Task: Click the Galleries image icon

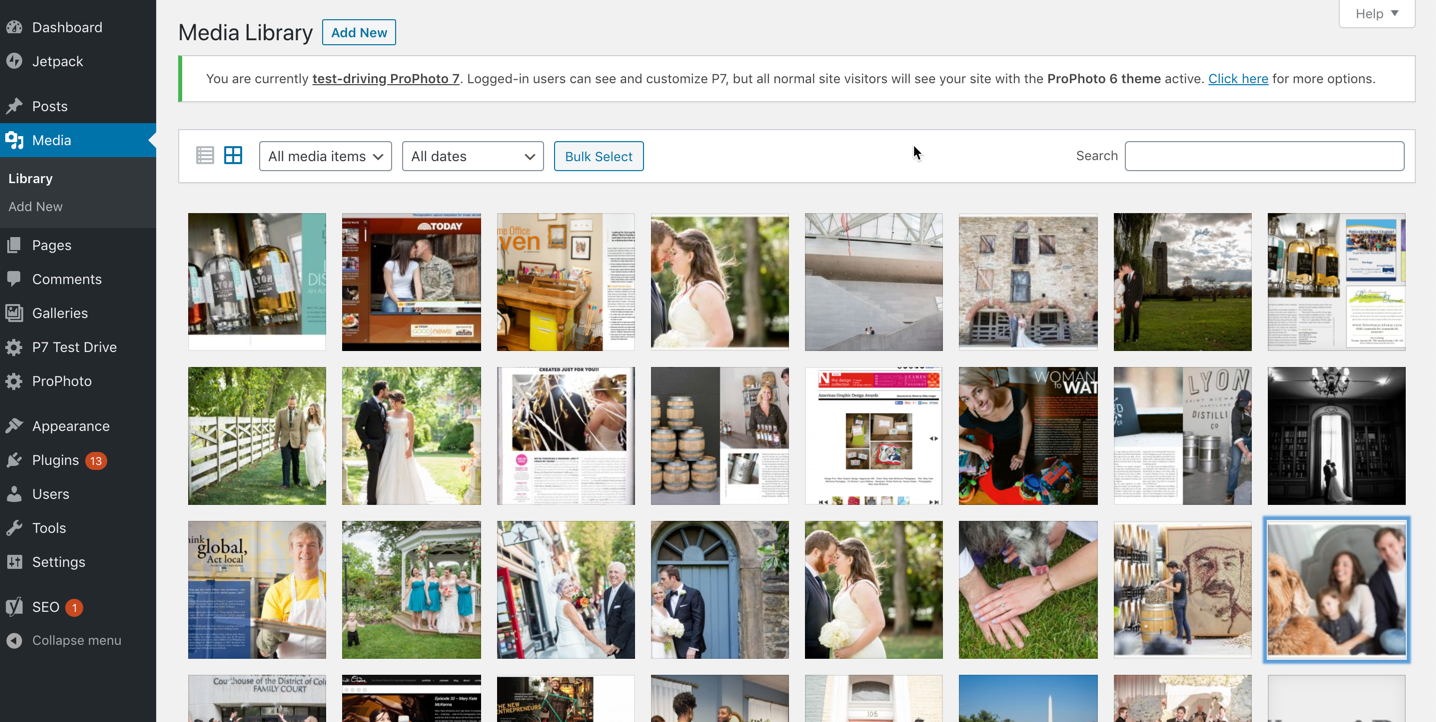Action: pyautogui.click(x=14, y=313)
